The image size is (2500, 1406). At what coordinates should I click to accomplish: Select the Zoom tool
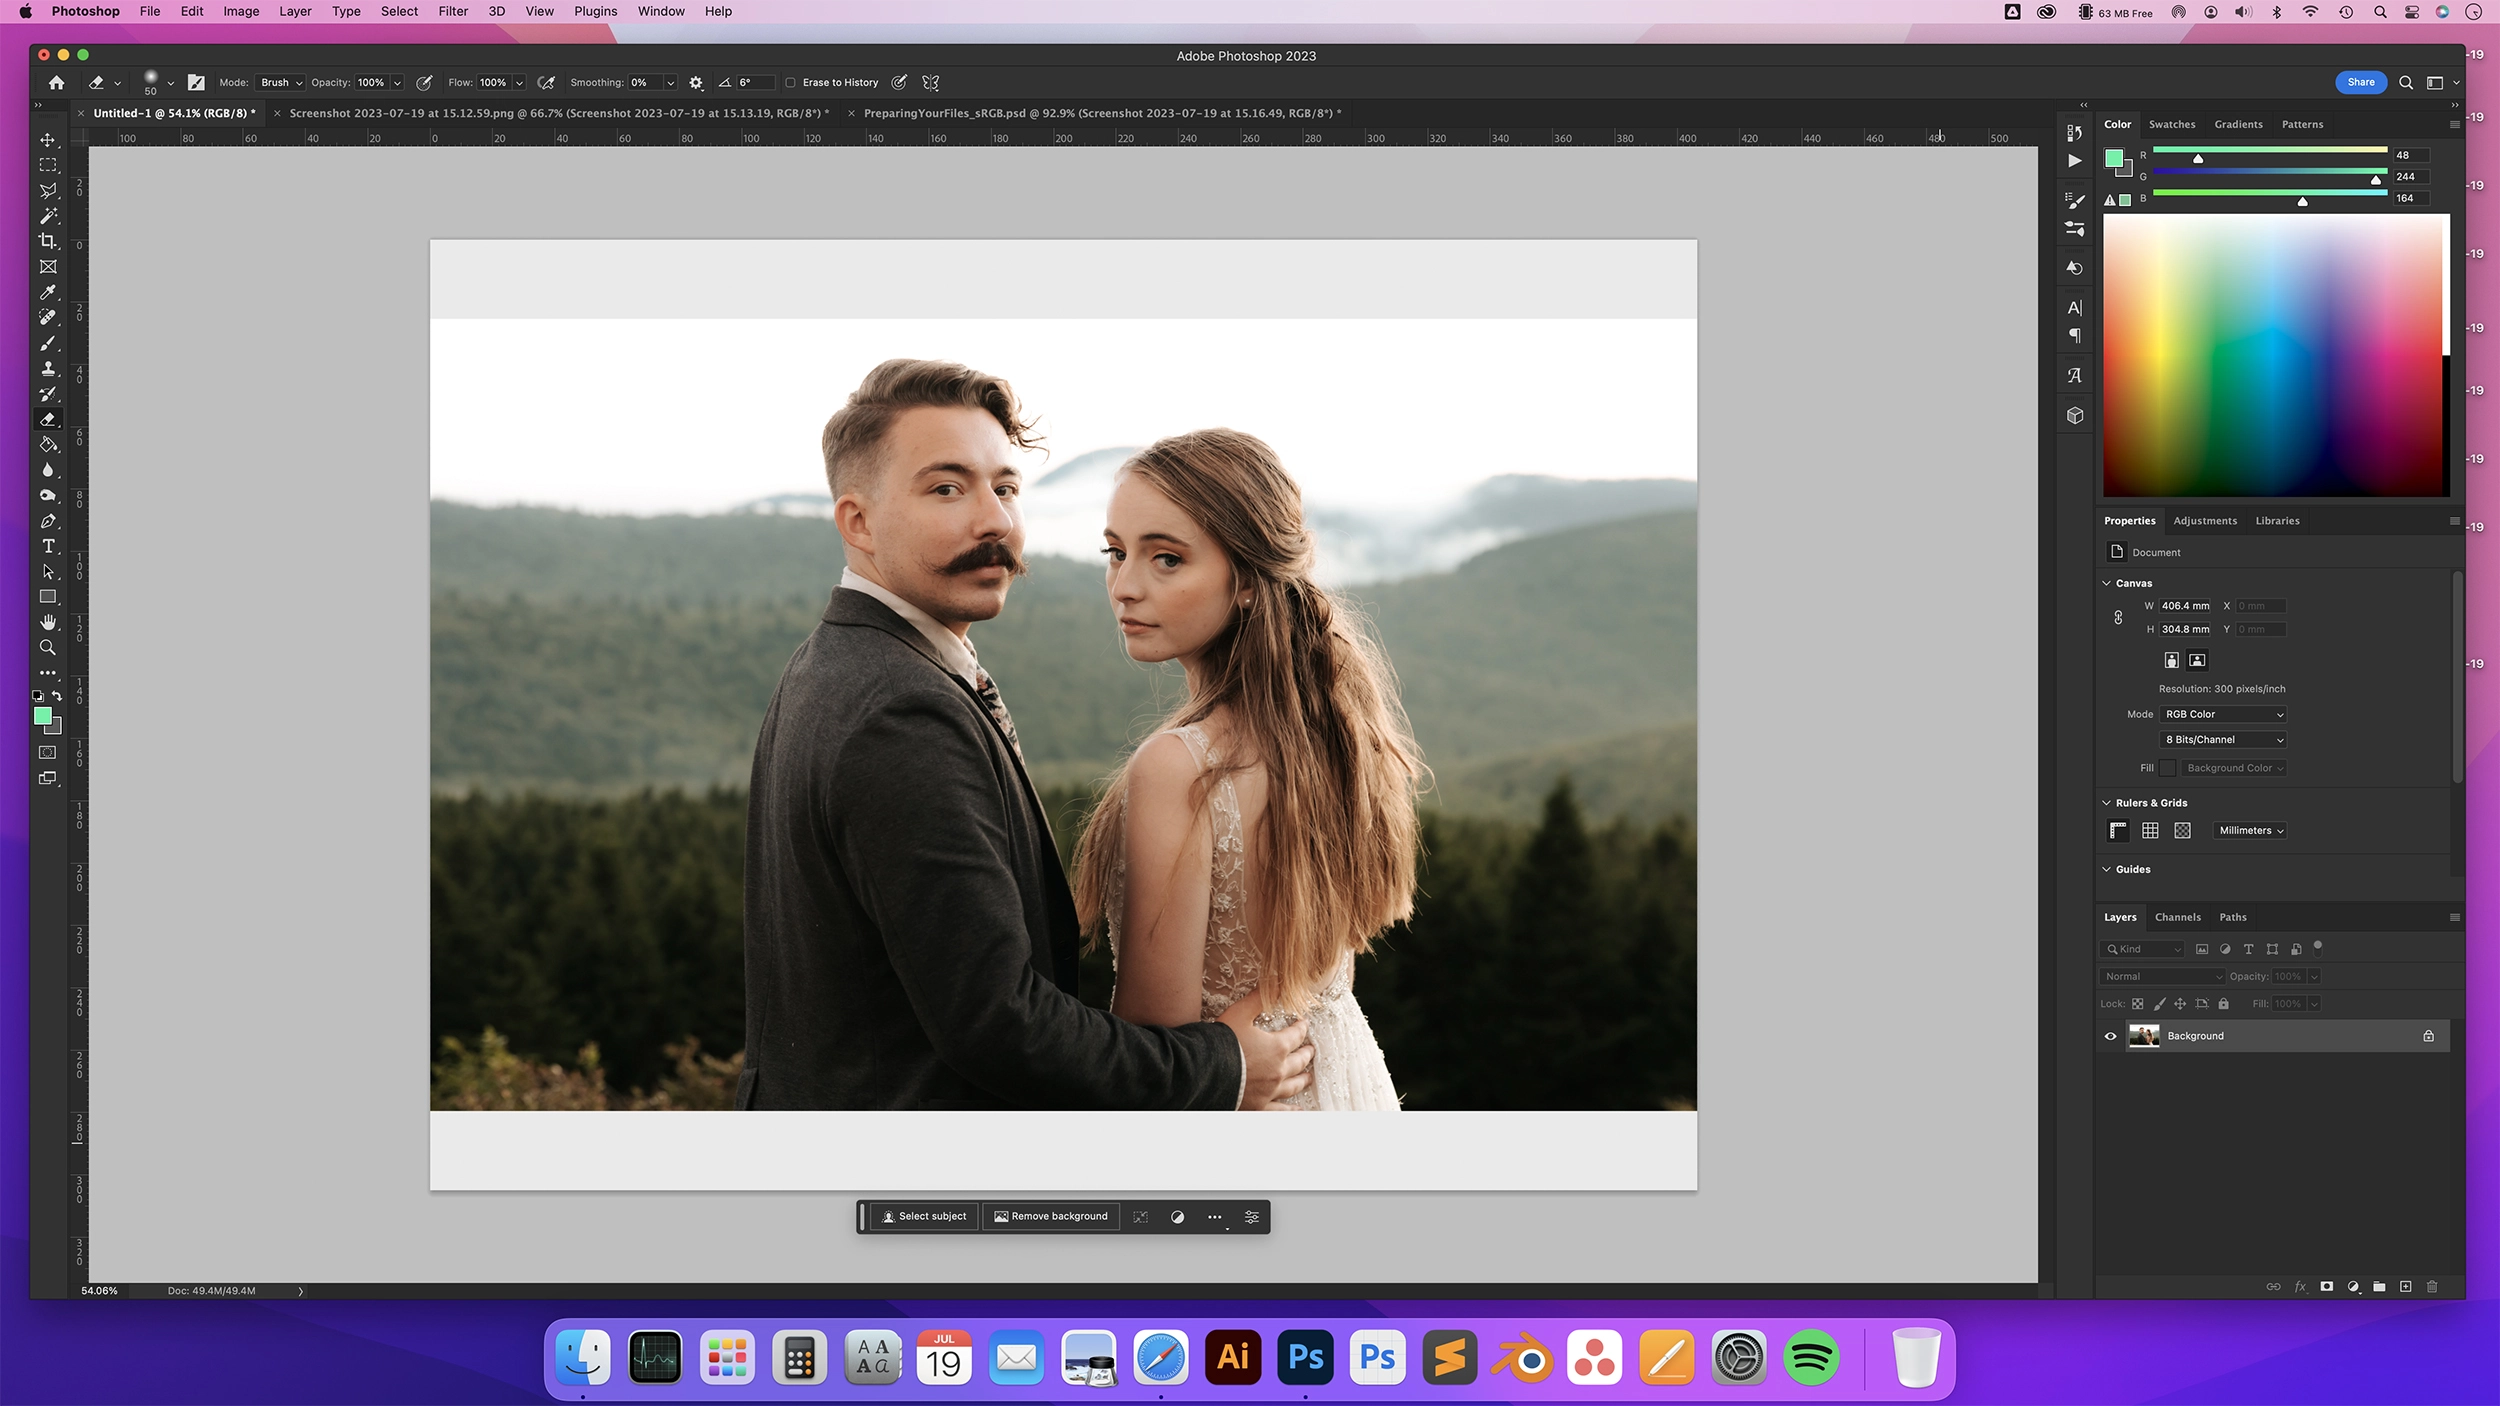point(47,648)
